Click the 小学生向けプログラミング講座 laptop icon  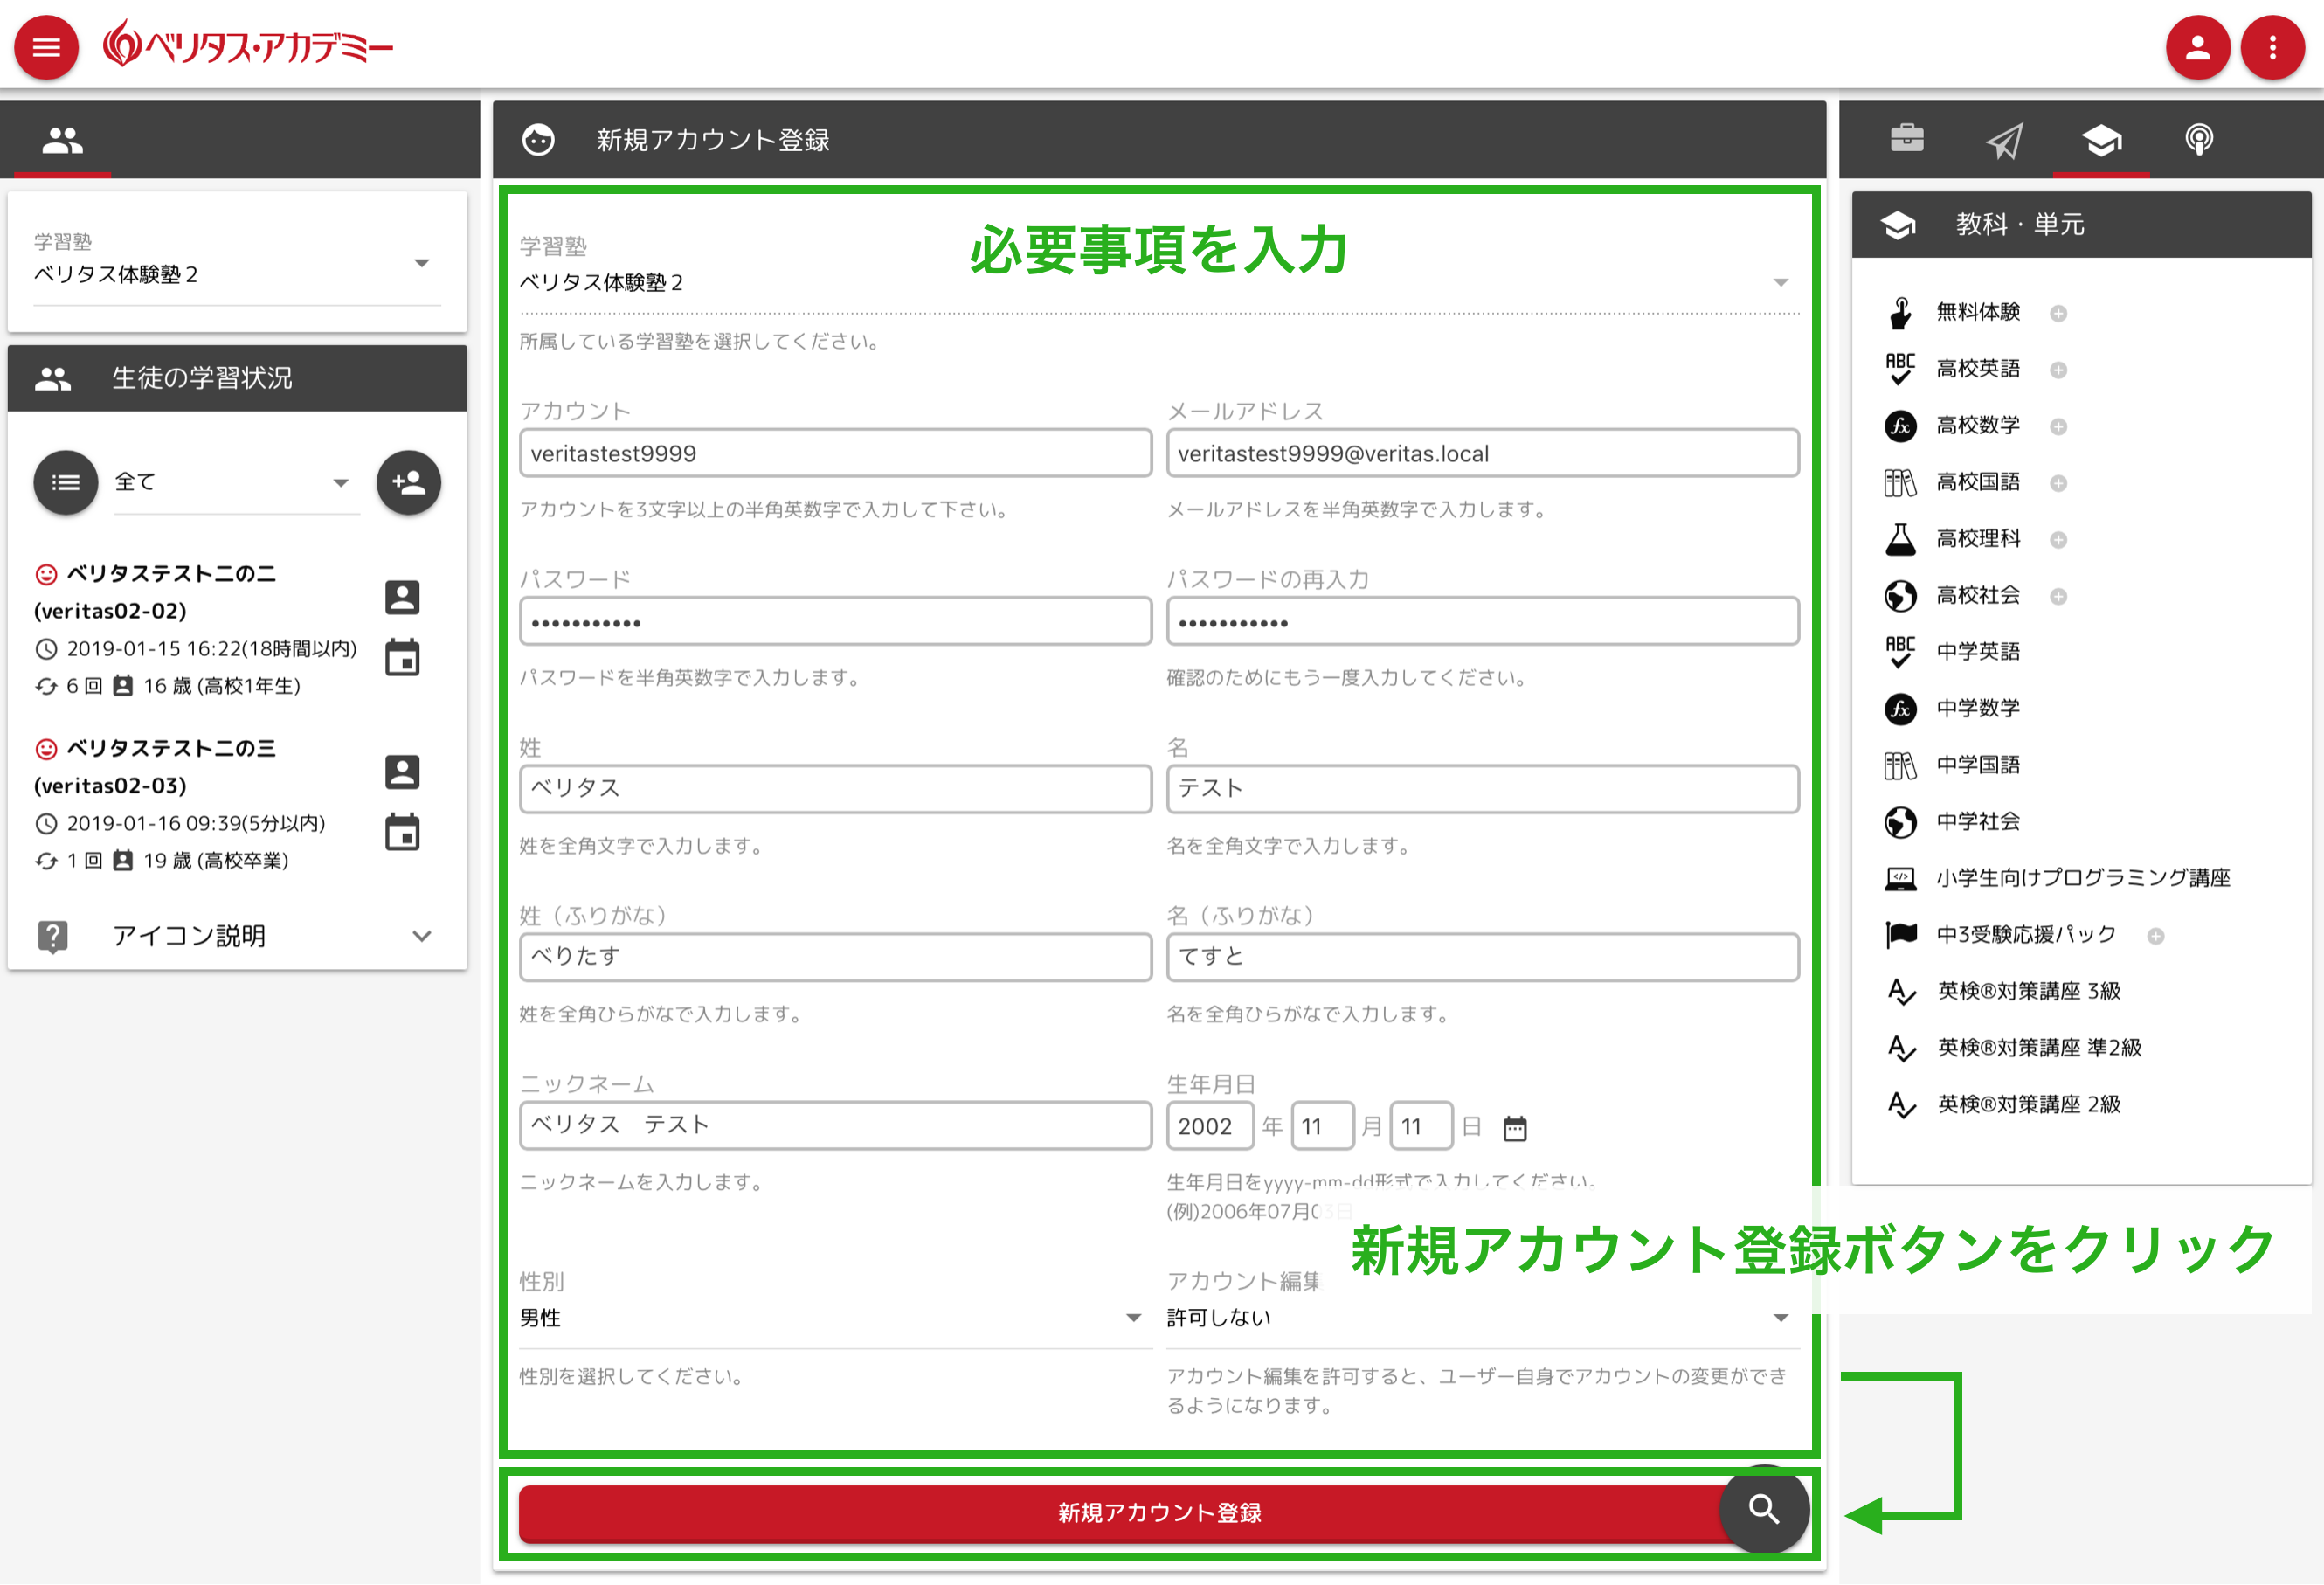coord(1900,879)
